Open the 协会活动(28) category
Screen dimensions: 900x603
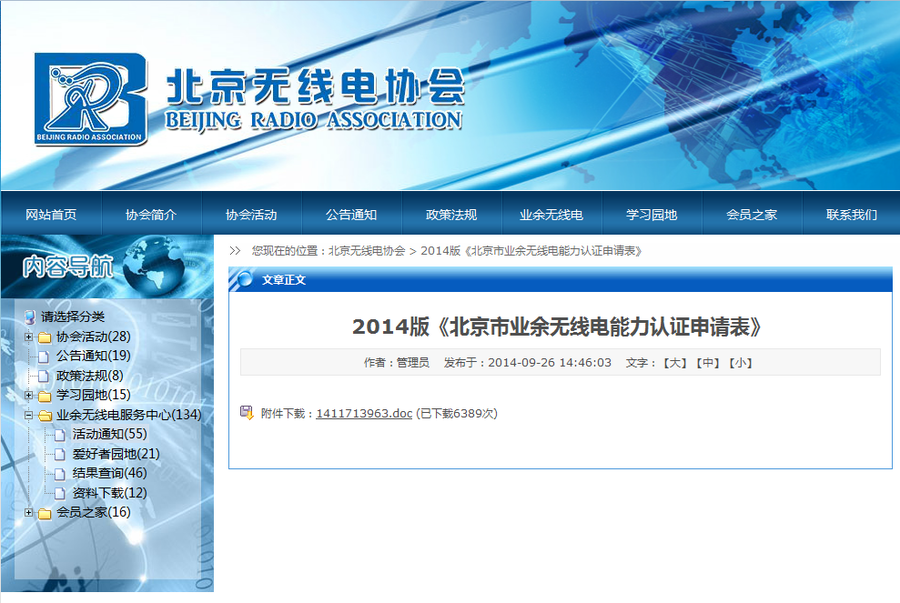click(93, 337)
